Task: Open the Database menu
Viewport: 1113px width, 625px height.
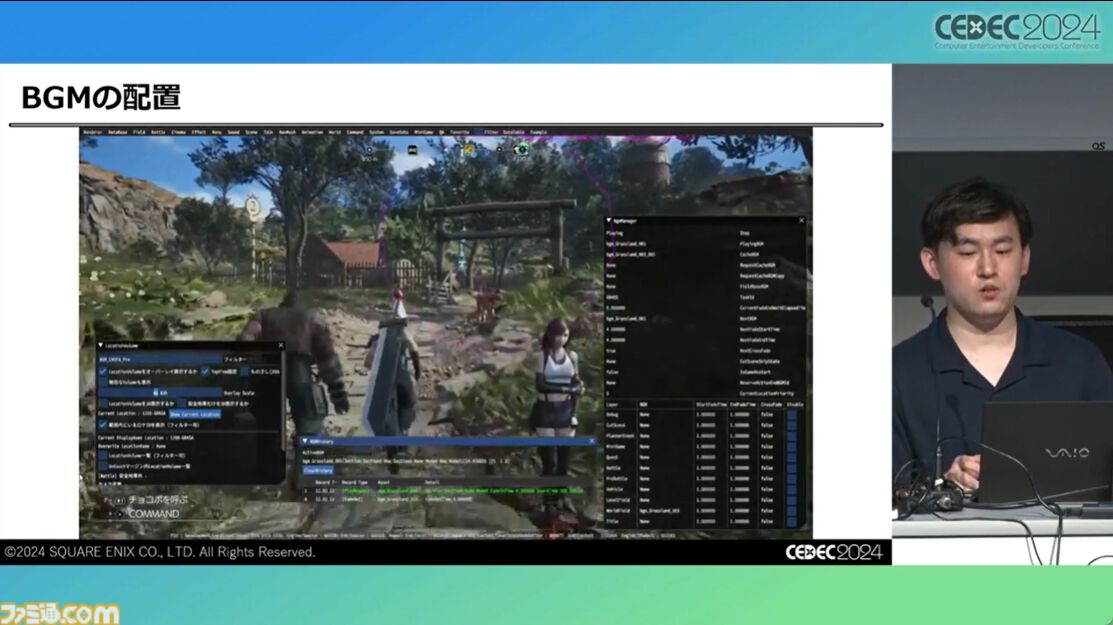Action: pyautogui.click(x=118, y=132)
